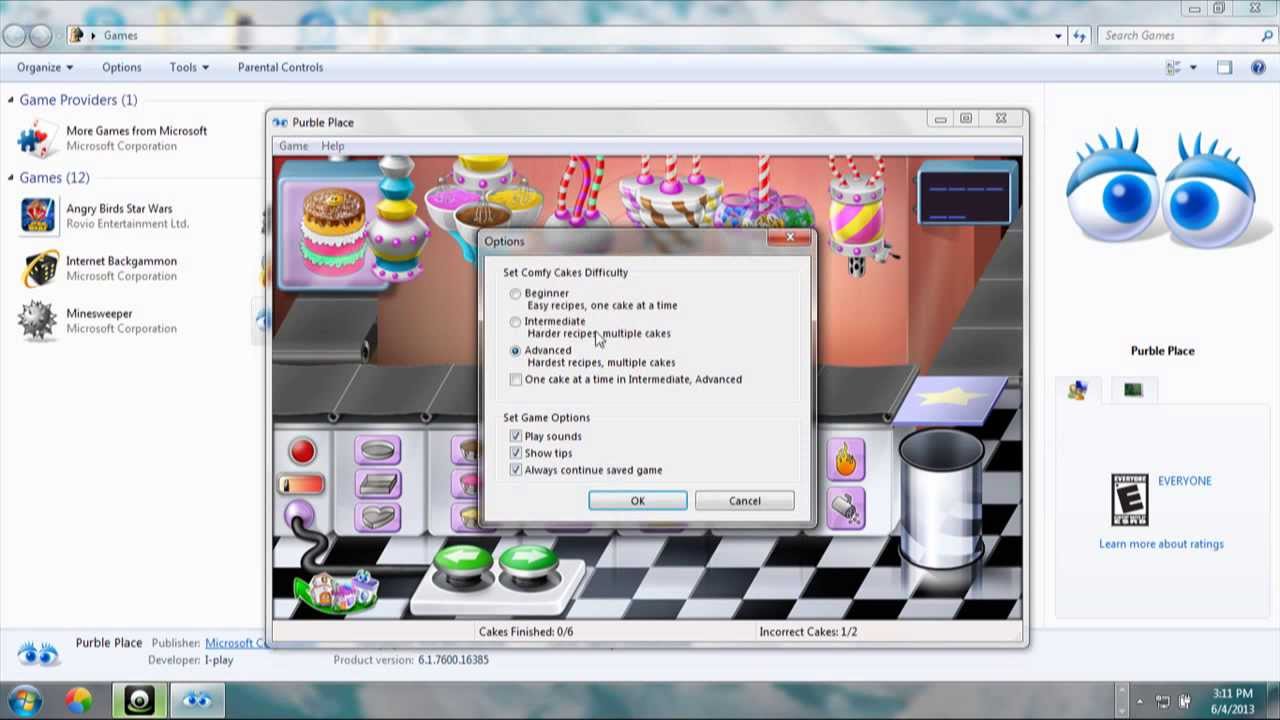
Task: Click the red round conveyor button
Action: point(302,452)
